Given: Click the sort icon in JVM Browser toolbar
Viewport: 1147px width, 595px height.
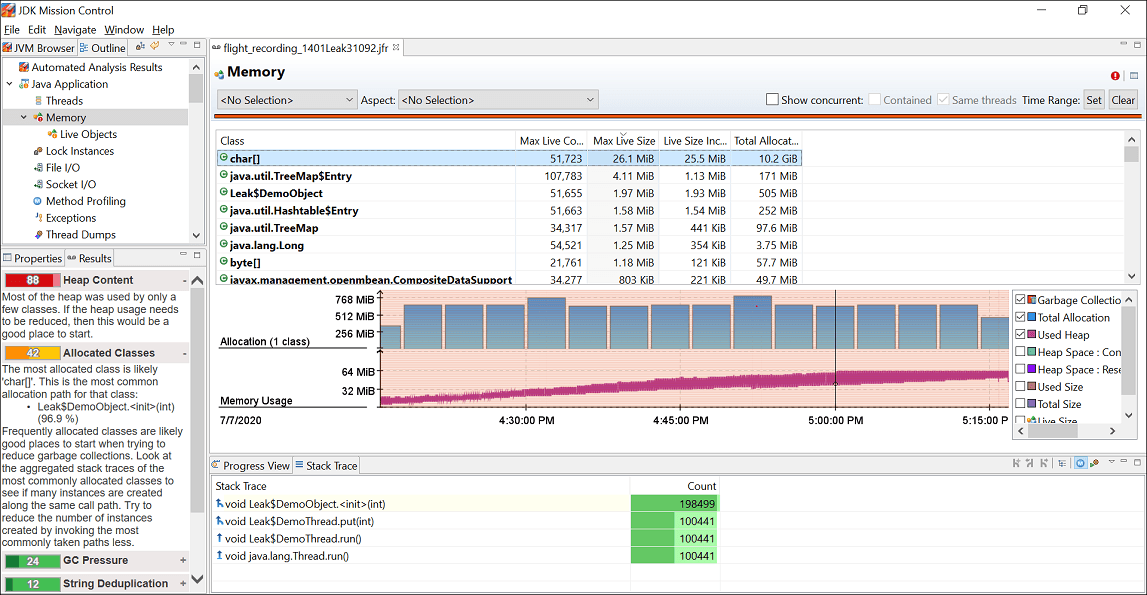Looking at the screenshot, I should pyautogui.click(x=140, y=47).
